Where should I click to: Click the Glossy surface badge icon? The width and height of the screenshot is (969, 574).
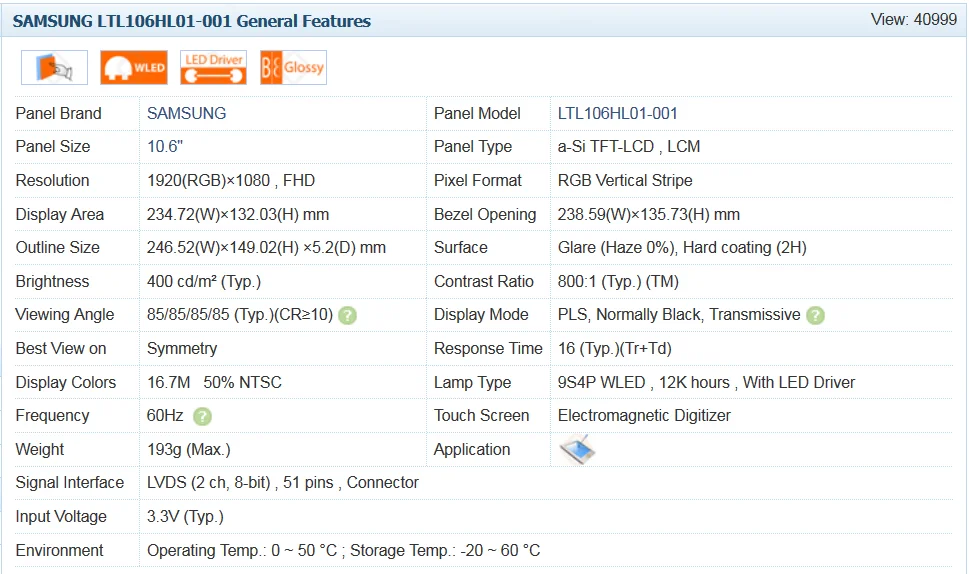293,67
